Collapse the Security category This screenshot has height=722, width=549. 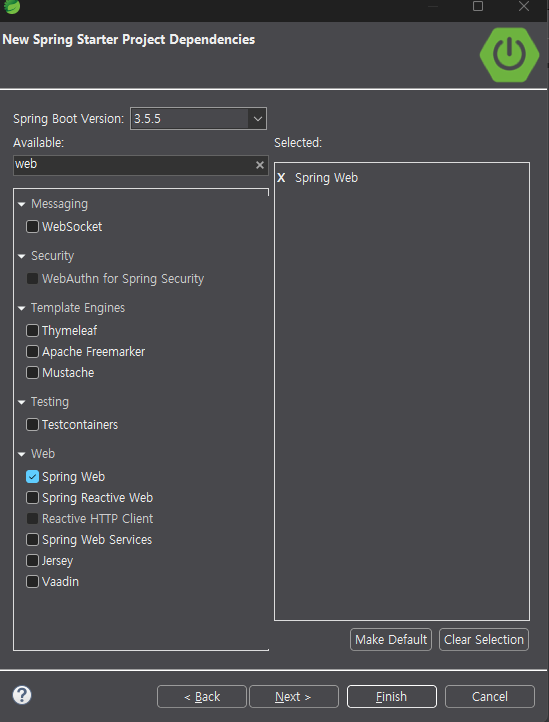(22, 256)
